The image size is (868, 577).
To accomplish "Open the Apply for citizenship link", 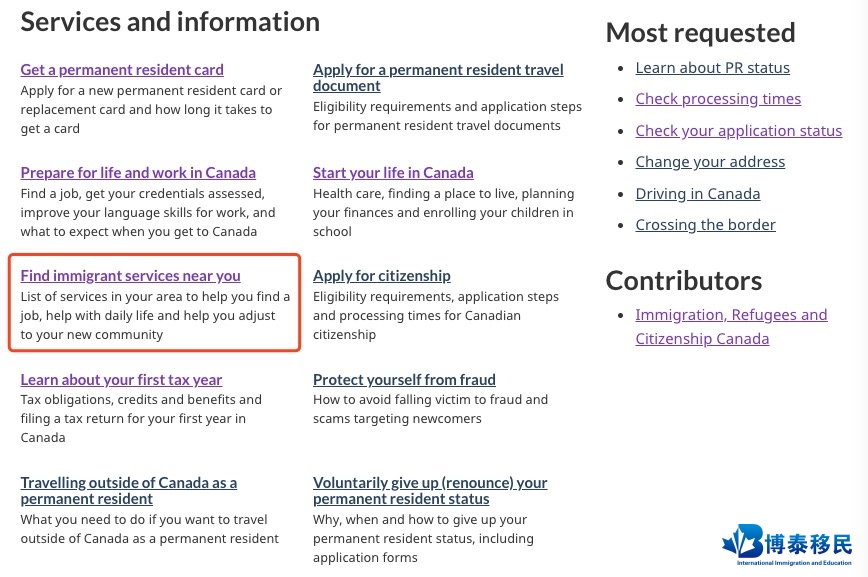I will tap(381, 276).
